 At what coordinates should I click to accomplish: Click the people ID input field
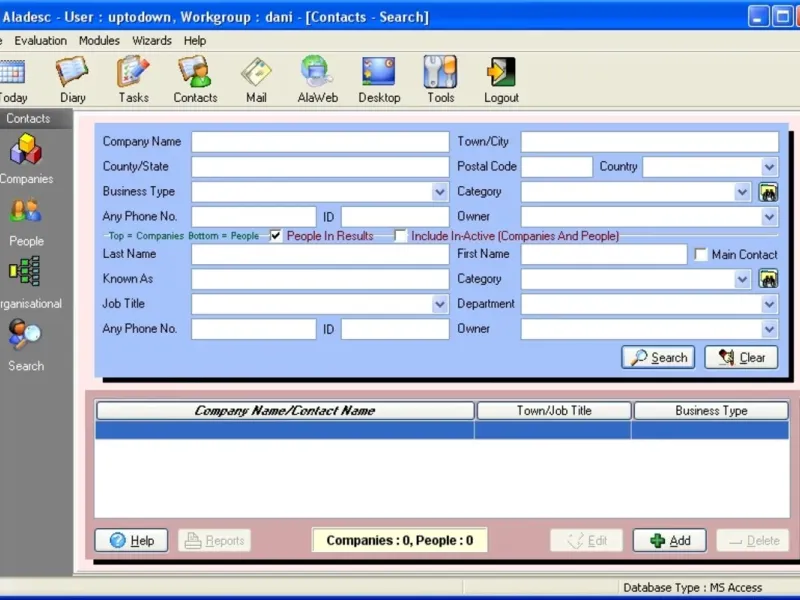click(395, 329)
